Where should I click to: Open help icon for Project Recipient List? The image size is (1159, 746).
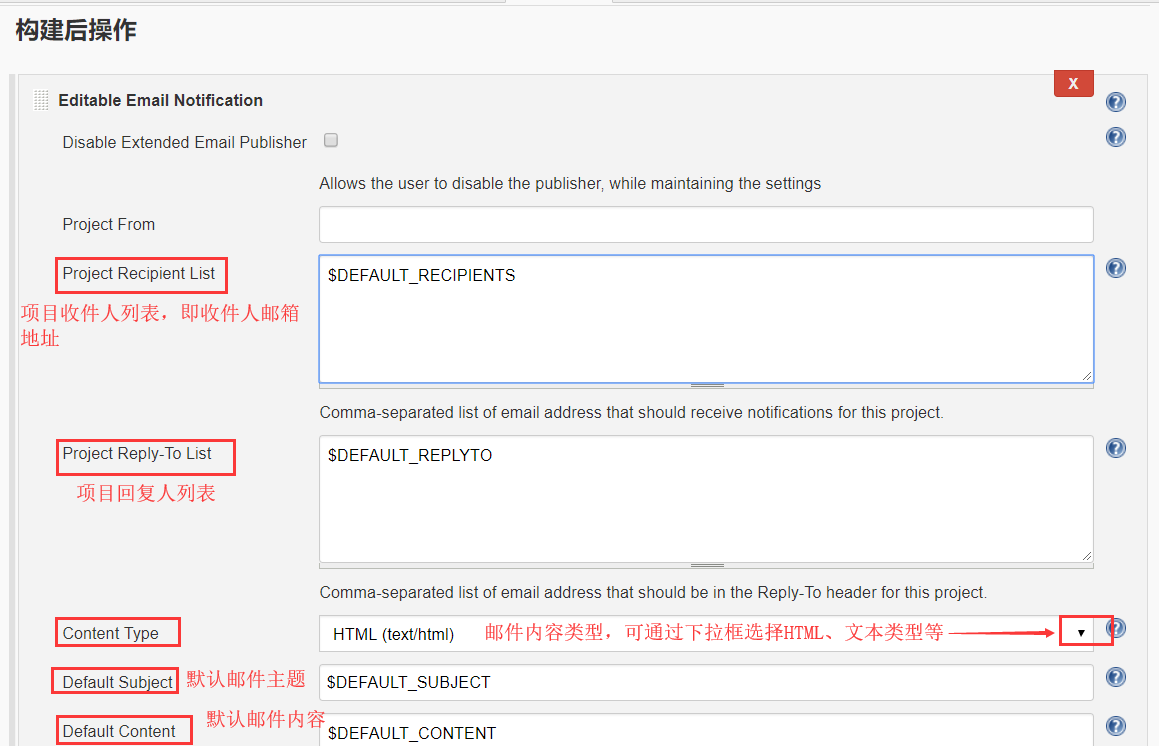[1115, 268]
